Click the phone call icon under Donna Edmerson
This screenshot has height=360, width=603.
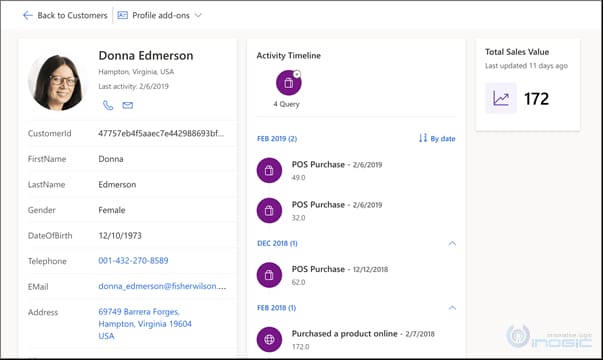click(108, 105)
